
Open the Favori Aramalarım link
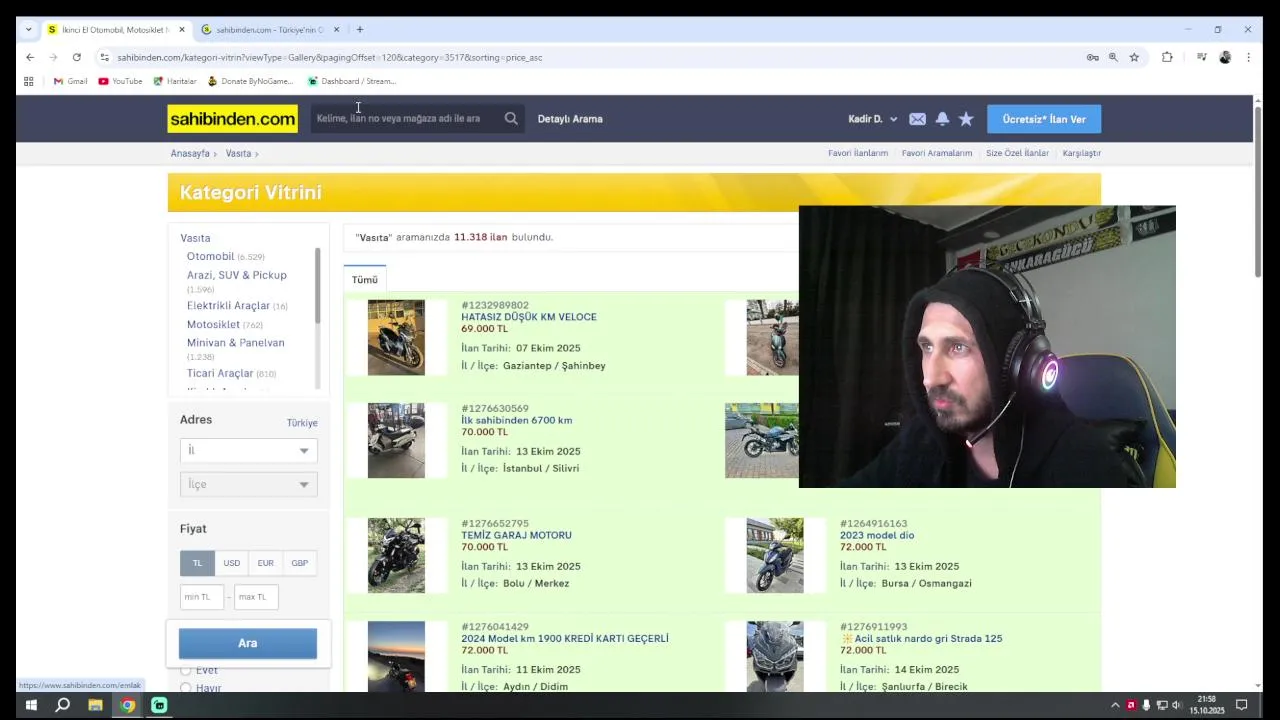[937, 153]
